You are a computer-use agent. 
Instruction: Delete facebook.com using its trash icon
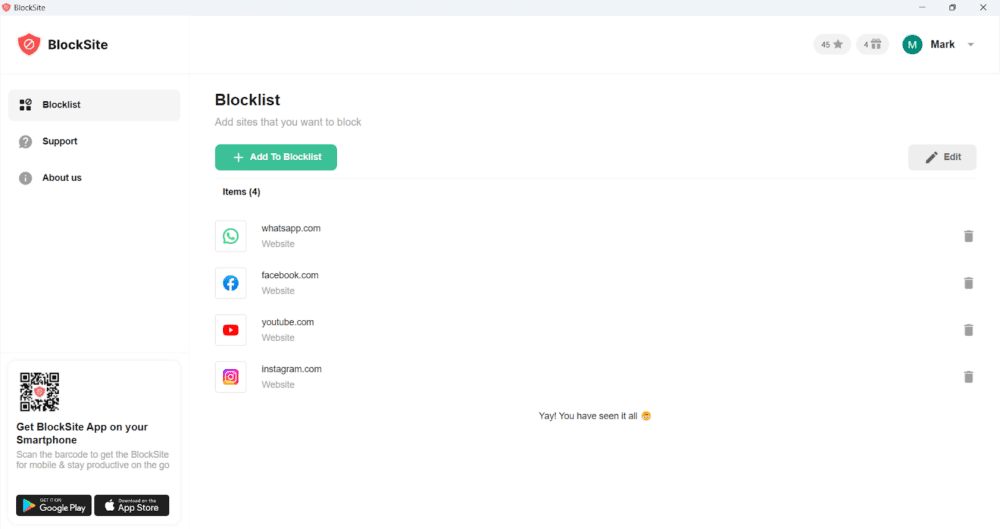pyautogui.click(x=968, y=283)
